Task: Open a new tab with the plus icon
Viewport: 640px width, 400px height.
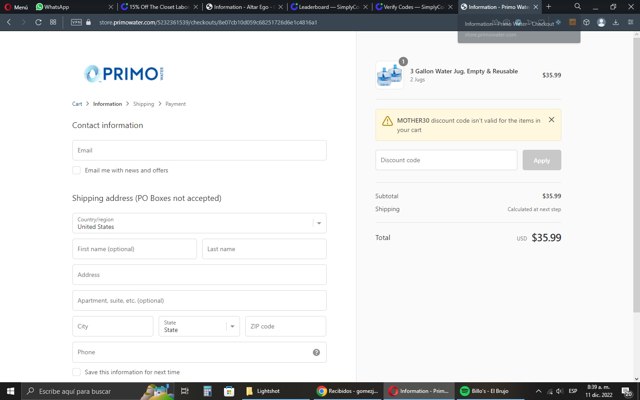Action: click(548, 7)
